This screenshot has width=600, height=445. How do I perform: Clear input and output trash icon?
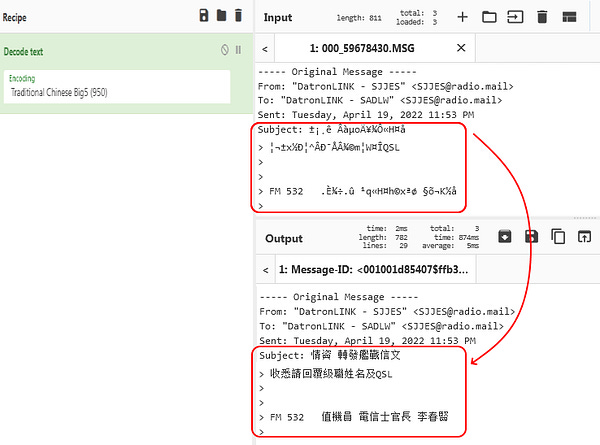(x=542, y=17)
